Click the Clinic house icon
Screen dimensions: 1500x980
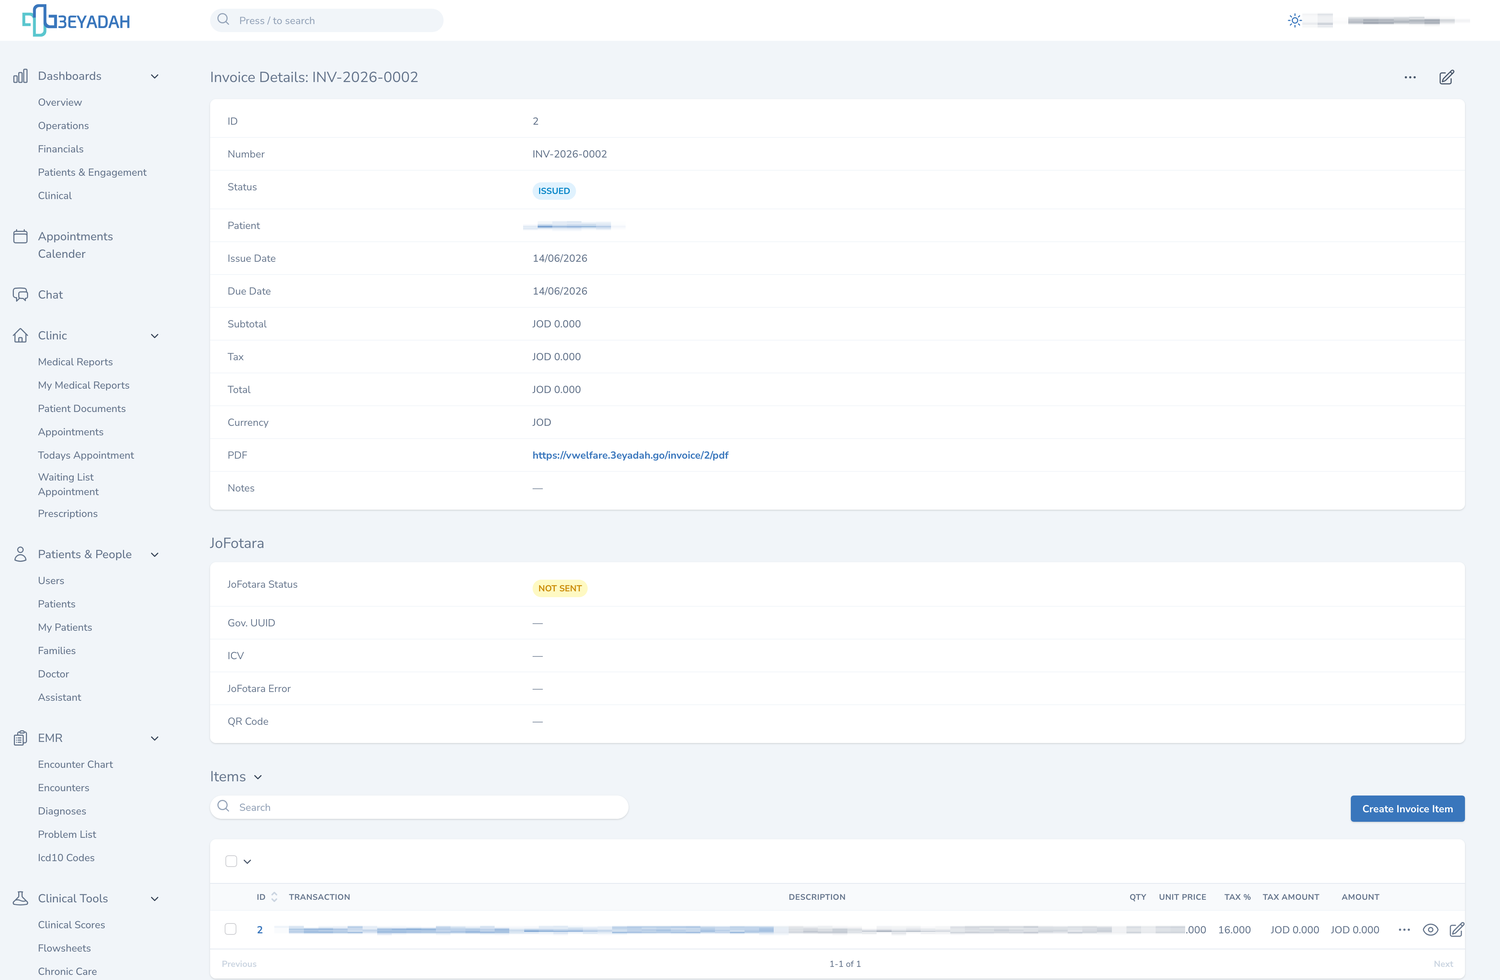(20, 336)
